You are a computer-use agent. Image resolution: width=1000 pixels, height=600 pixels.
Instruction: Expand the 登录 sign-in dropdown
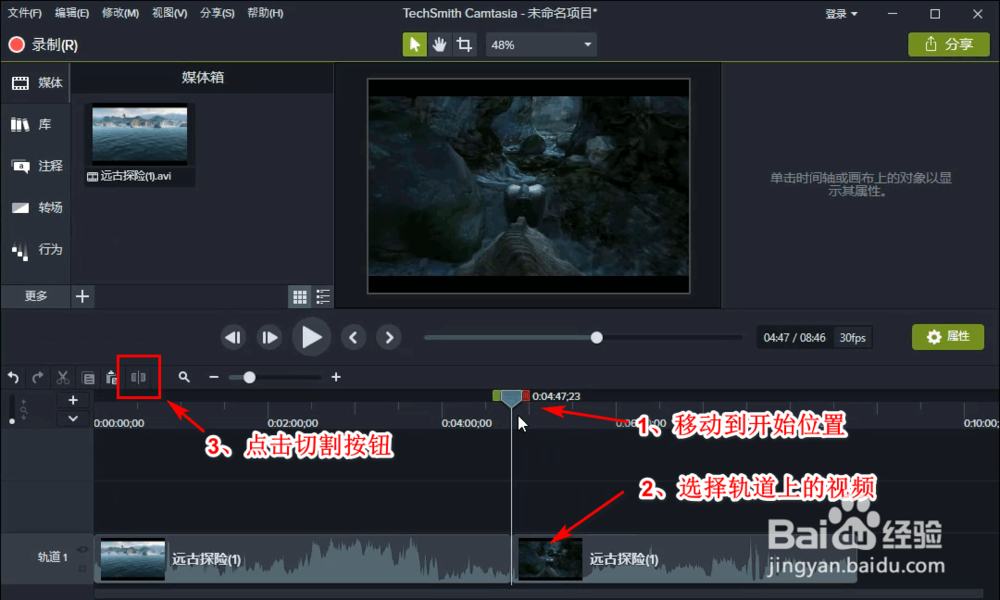tap(841, 13)
